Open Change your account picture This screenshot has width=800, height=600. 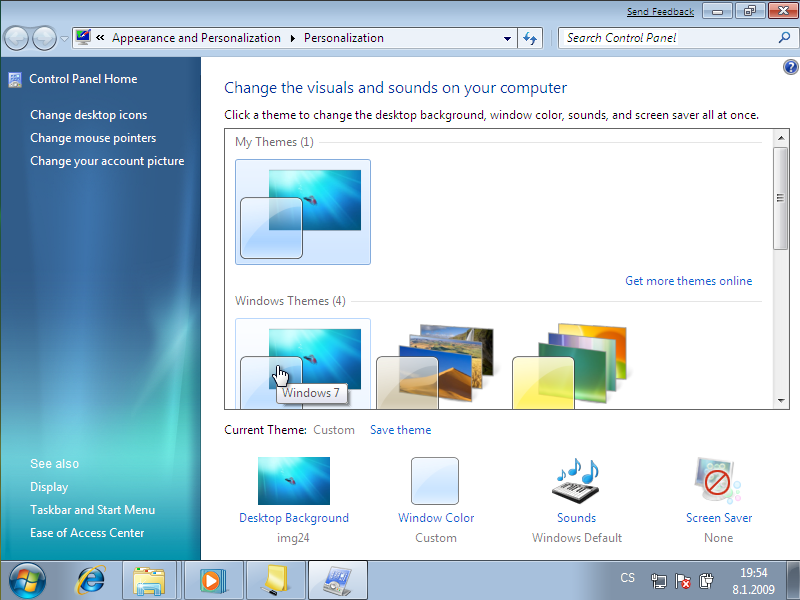pyautogui.click(x=107, y=161)
